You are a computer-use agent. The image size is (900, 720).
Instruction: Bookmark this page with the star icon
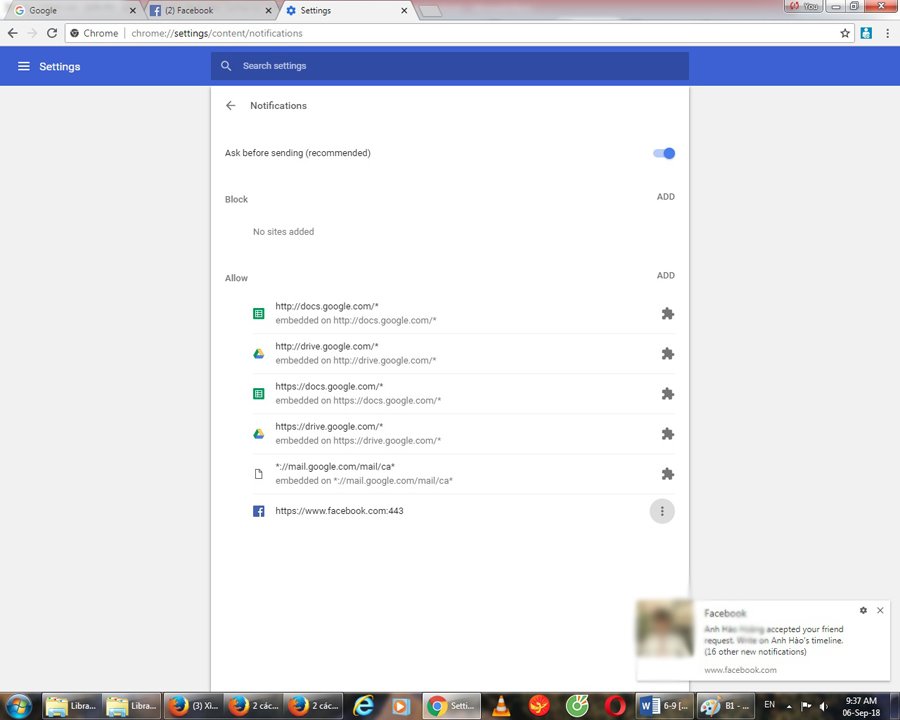click(x=845, y=33)
